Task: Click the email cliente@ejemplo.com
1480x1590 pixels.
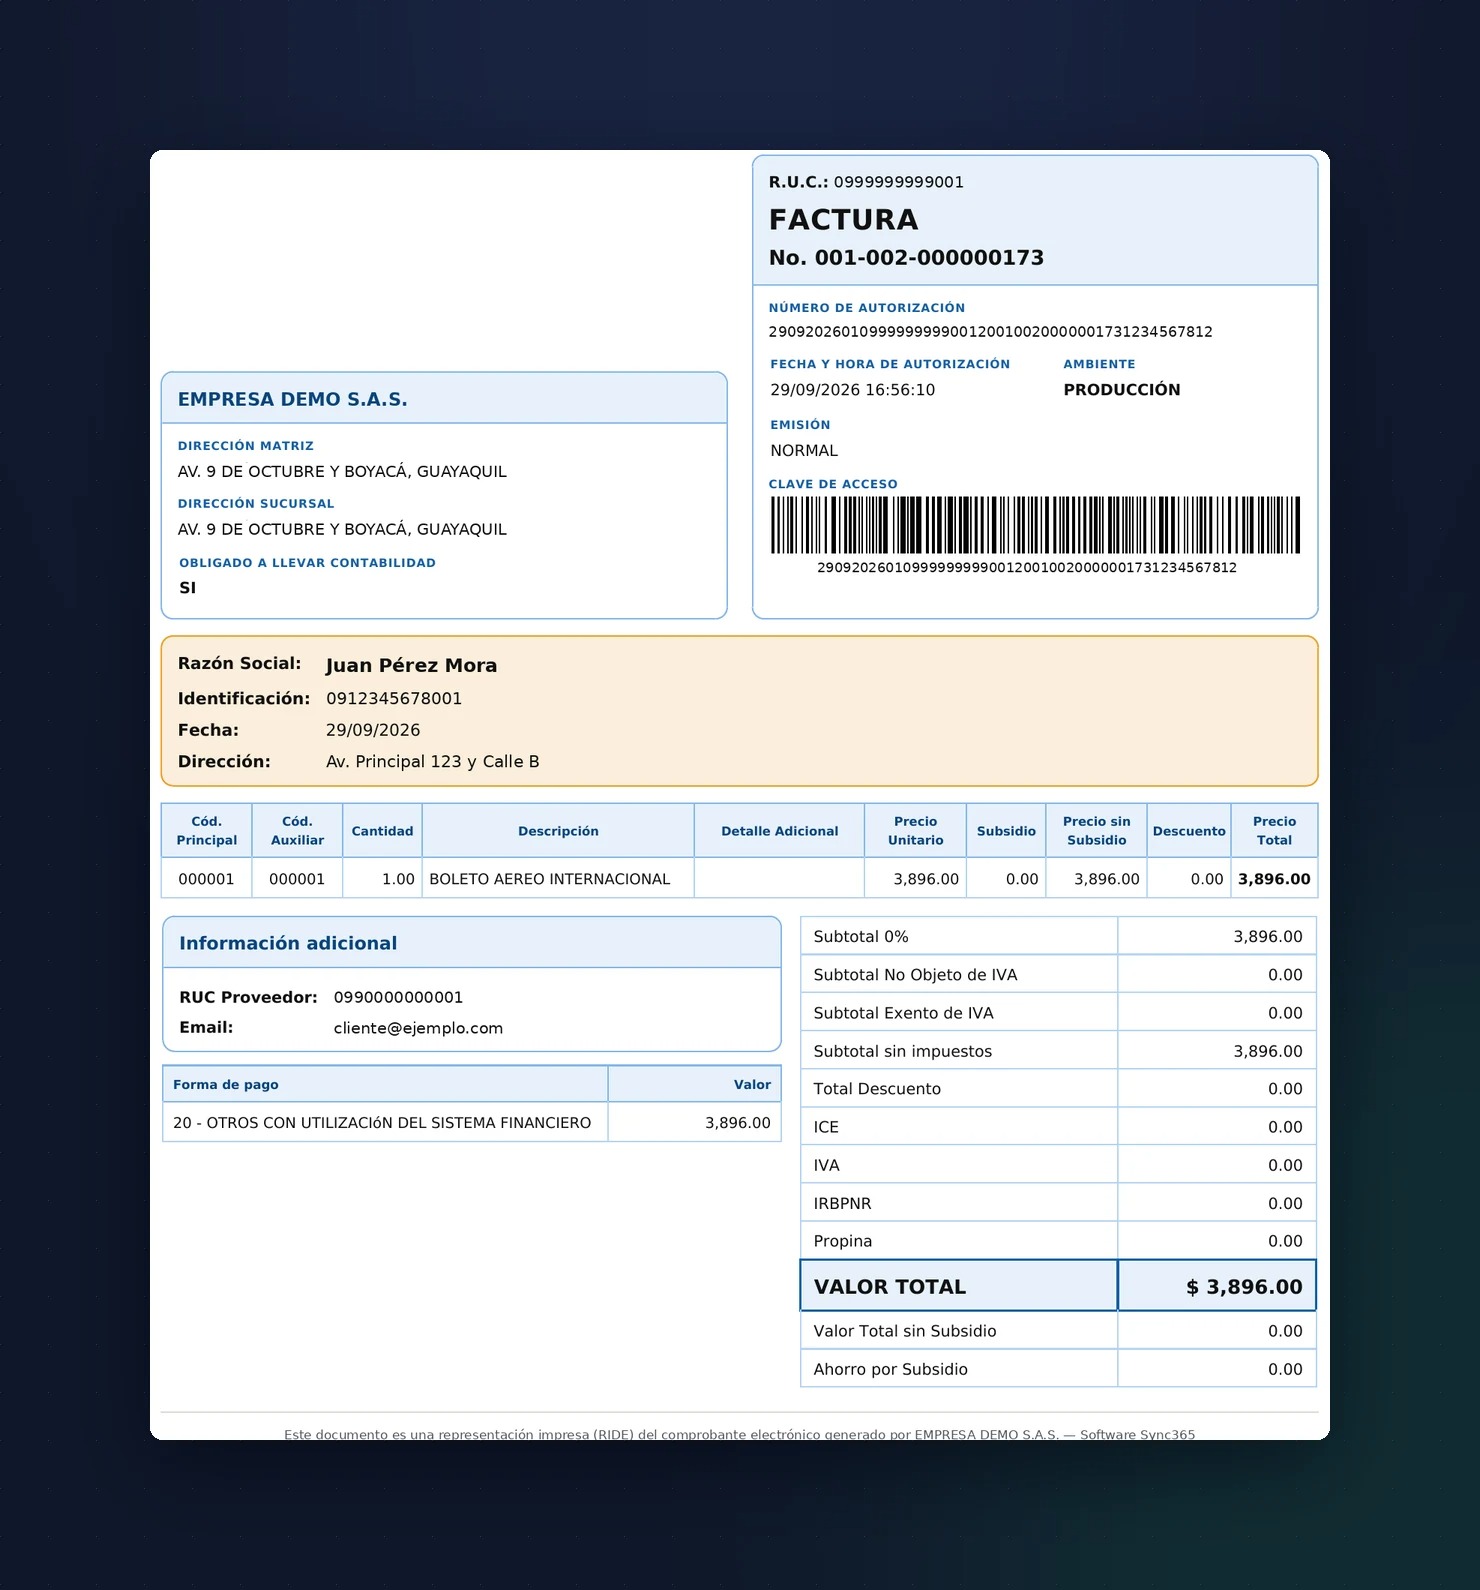Action: coord(418,1028)
